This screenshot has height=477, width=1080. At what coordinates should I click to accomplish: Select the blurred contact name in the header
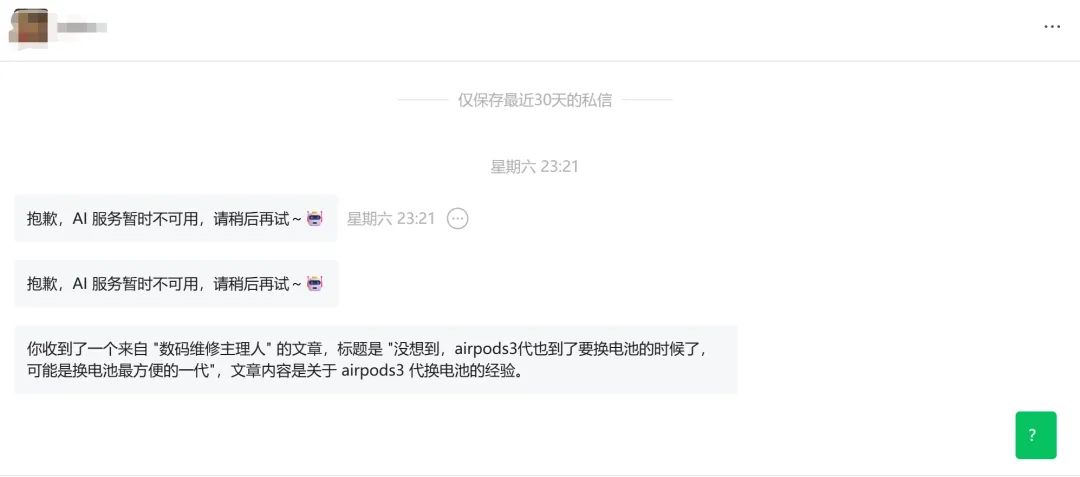pos(81,28)
